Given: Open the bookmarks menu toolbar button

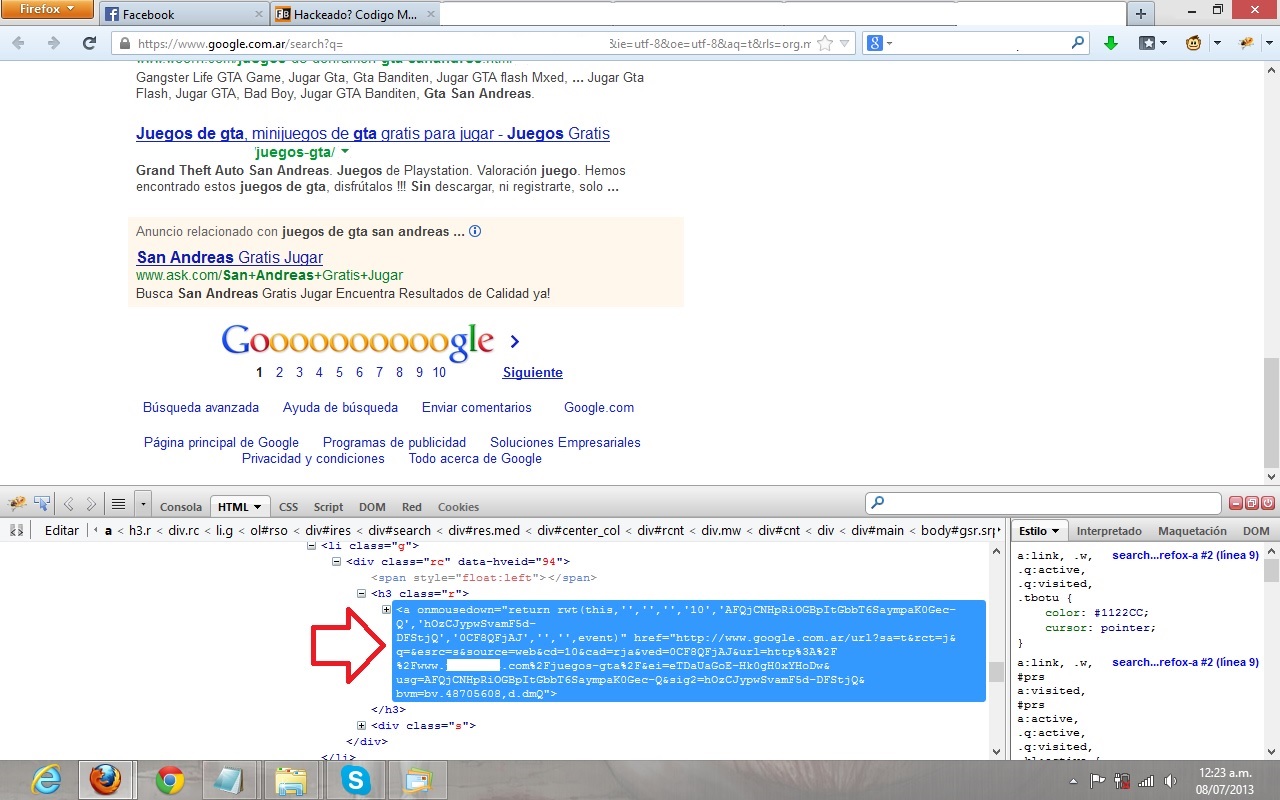Looking at the screenshot, I should coord(1154,43).
